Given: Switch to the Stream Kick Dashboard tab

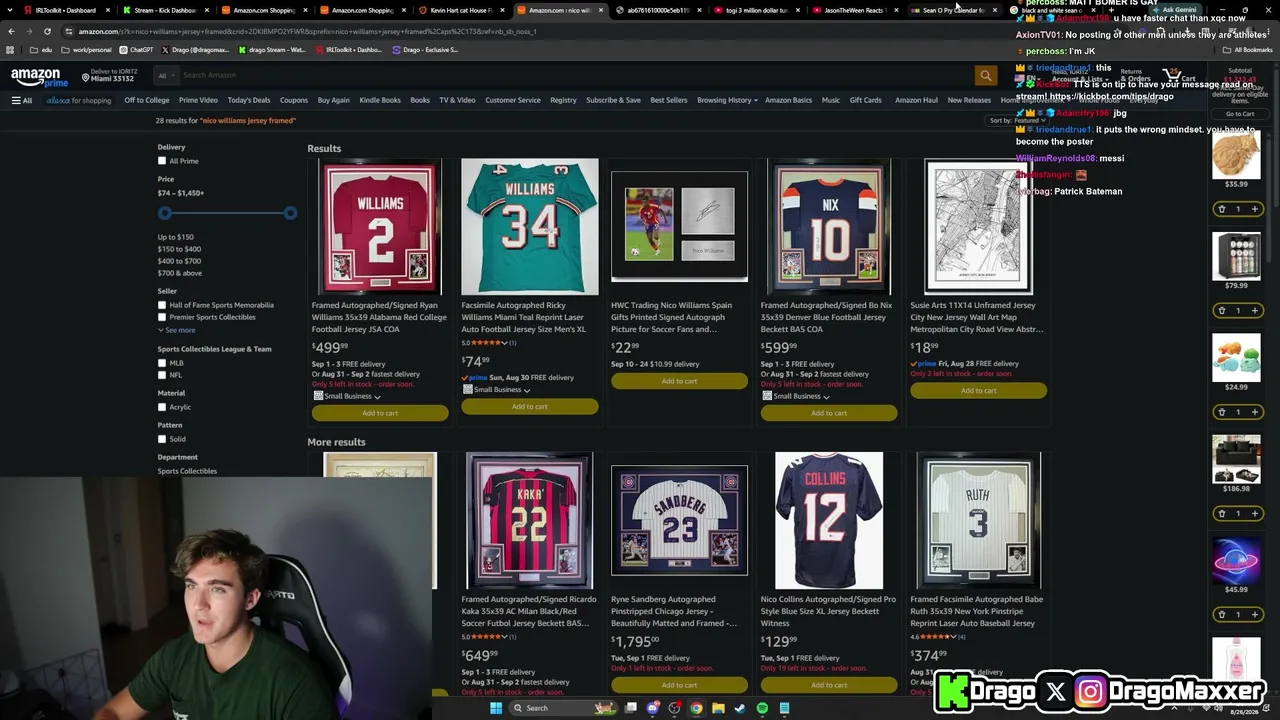Looking at the screenshot, I should [163, 10].
